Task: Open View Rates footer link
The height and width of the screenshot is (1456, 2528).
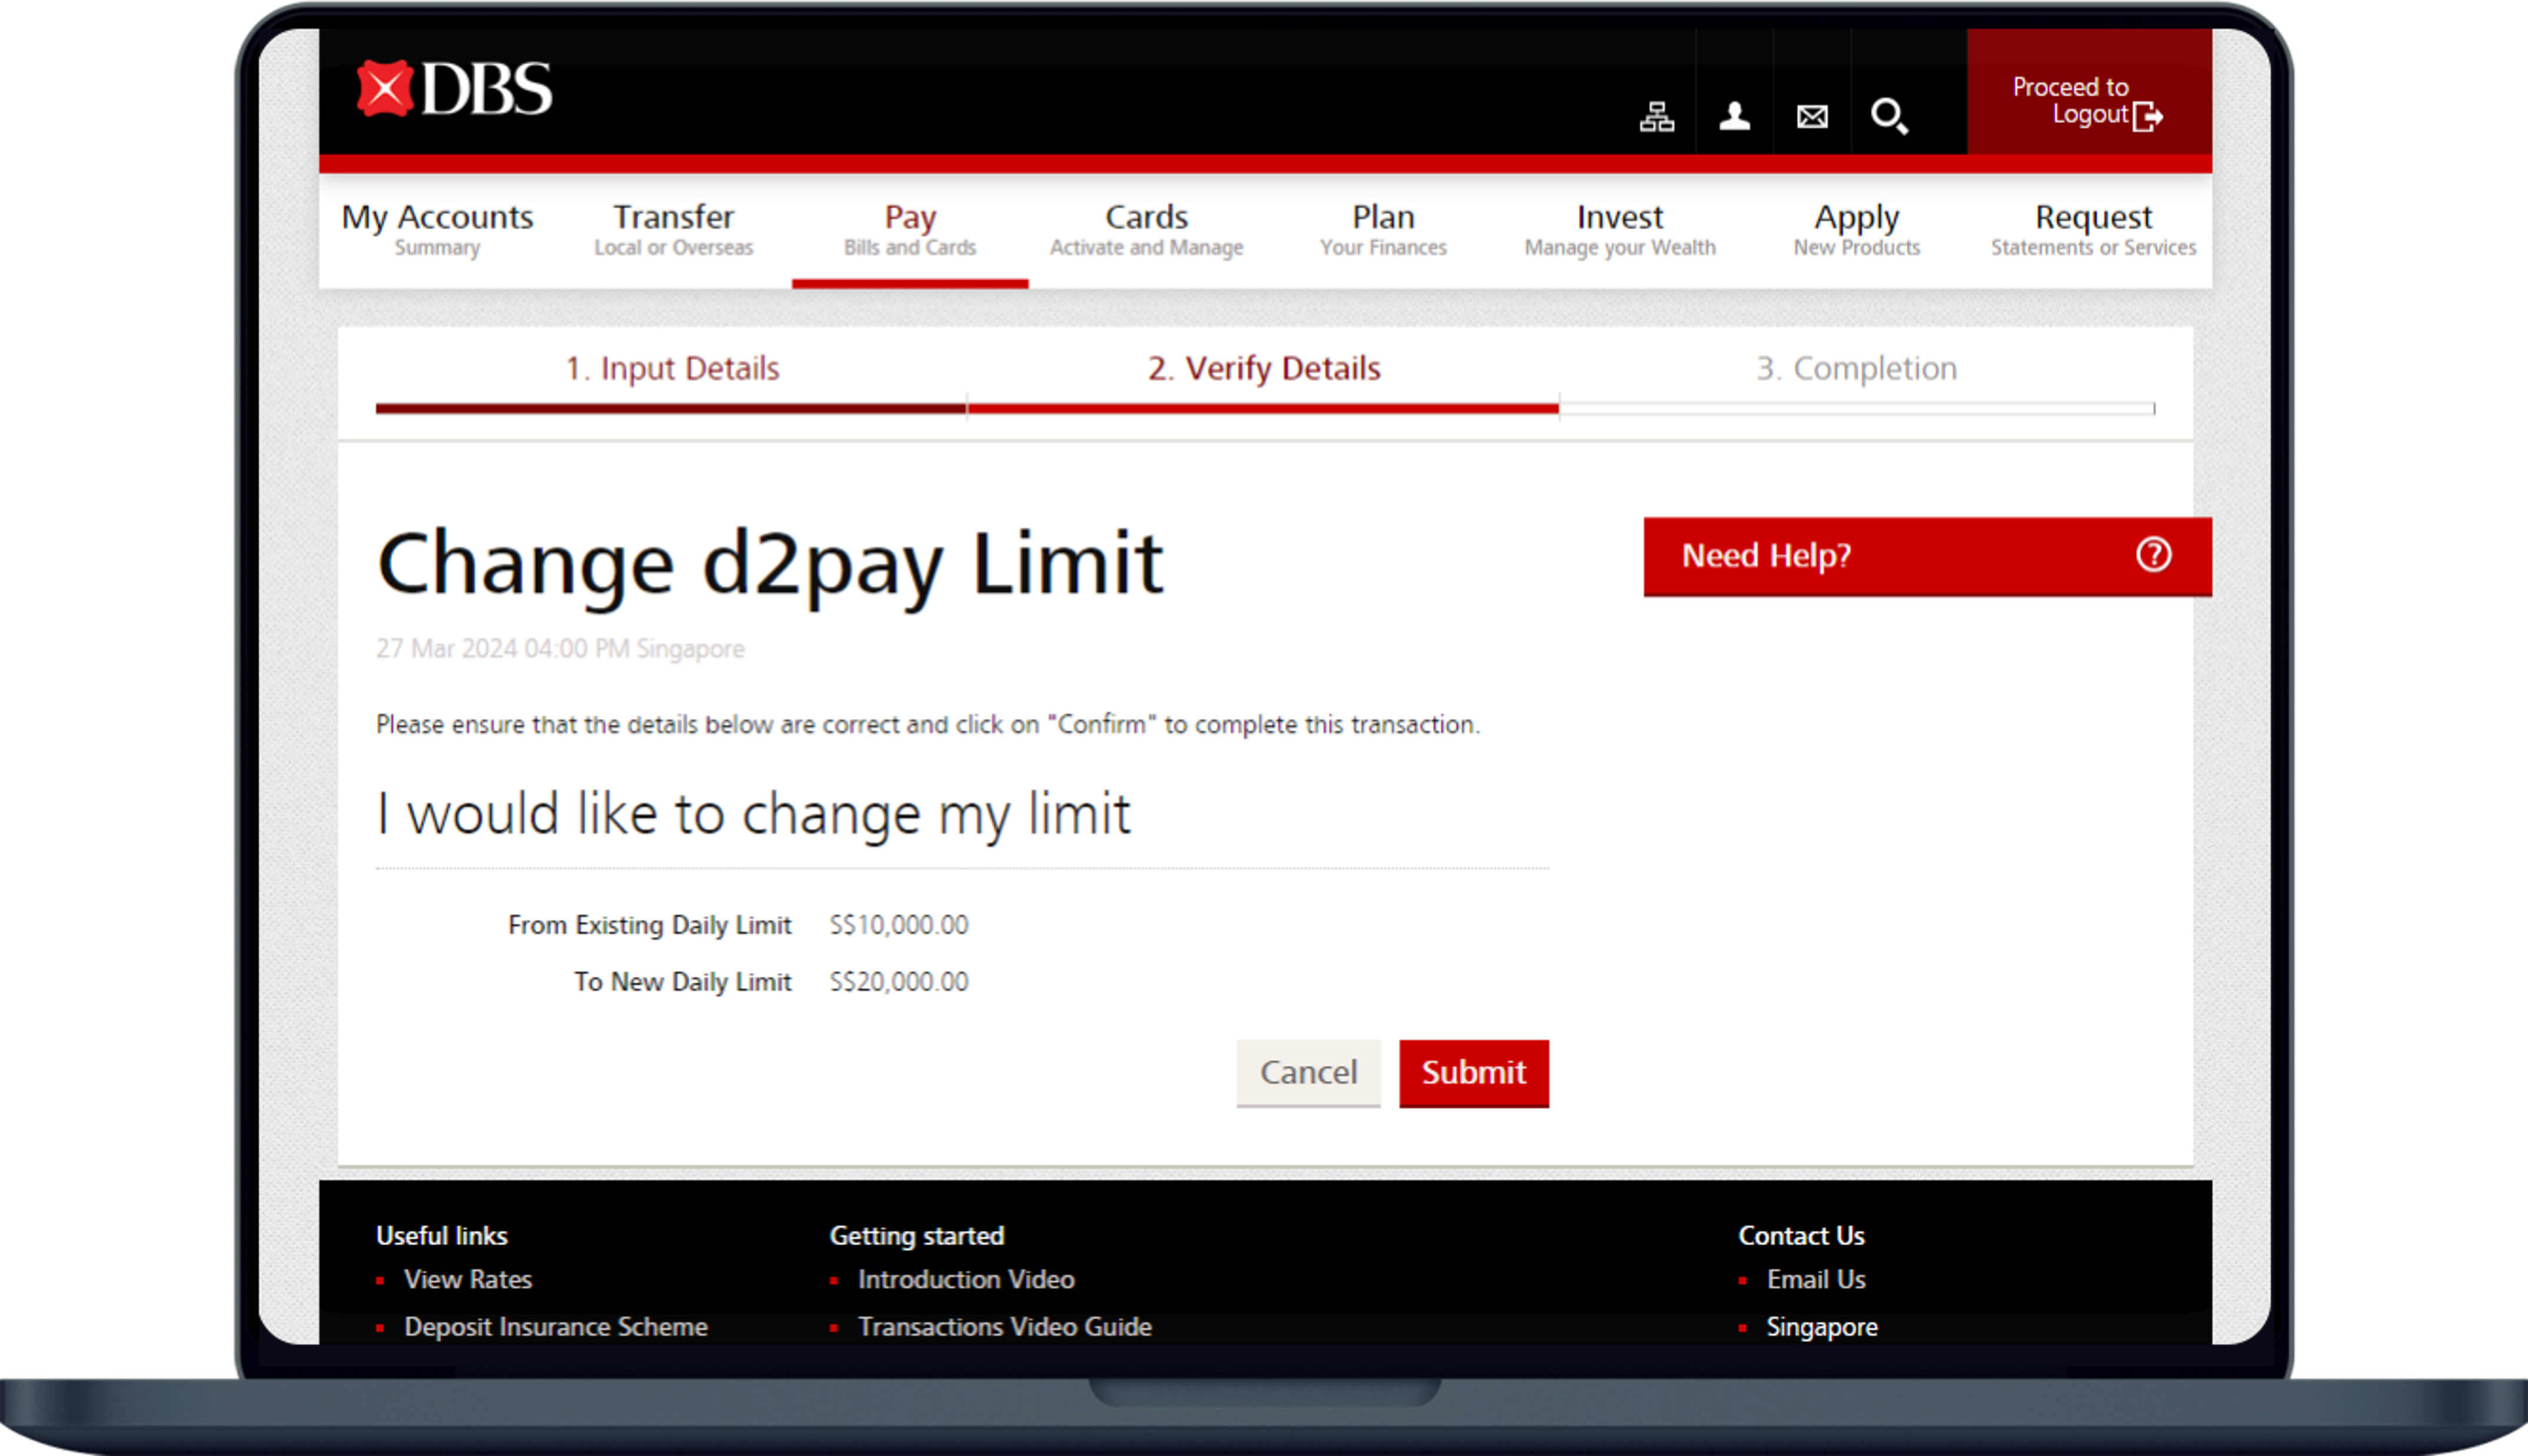Action: tap(468, 1279)
